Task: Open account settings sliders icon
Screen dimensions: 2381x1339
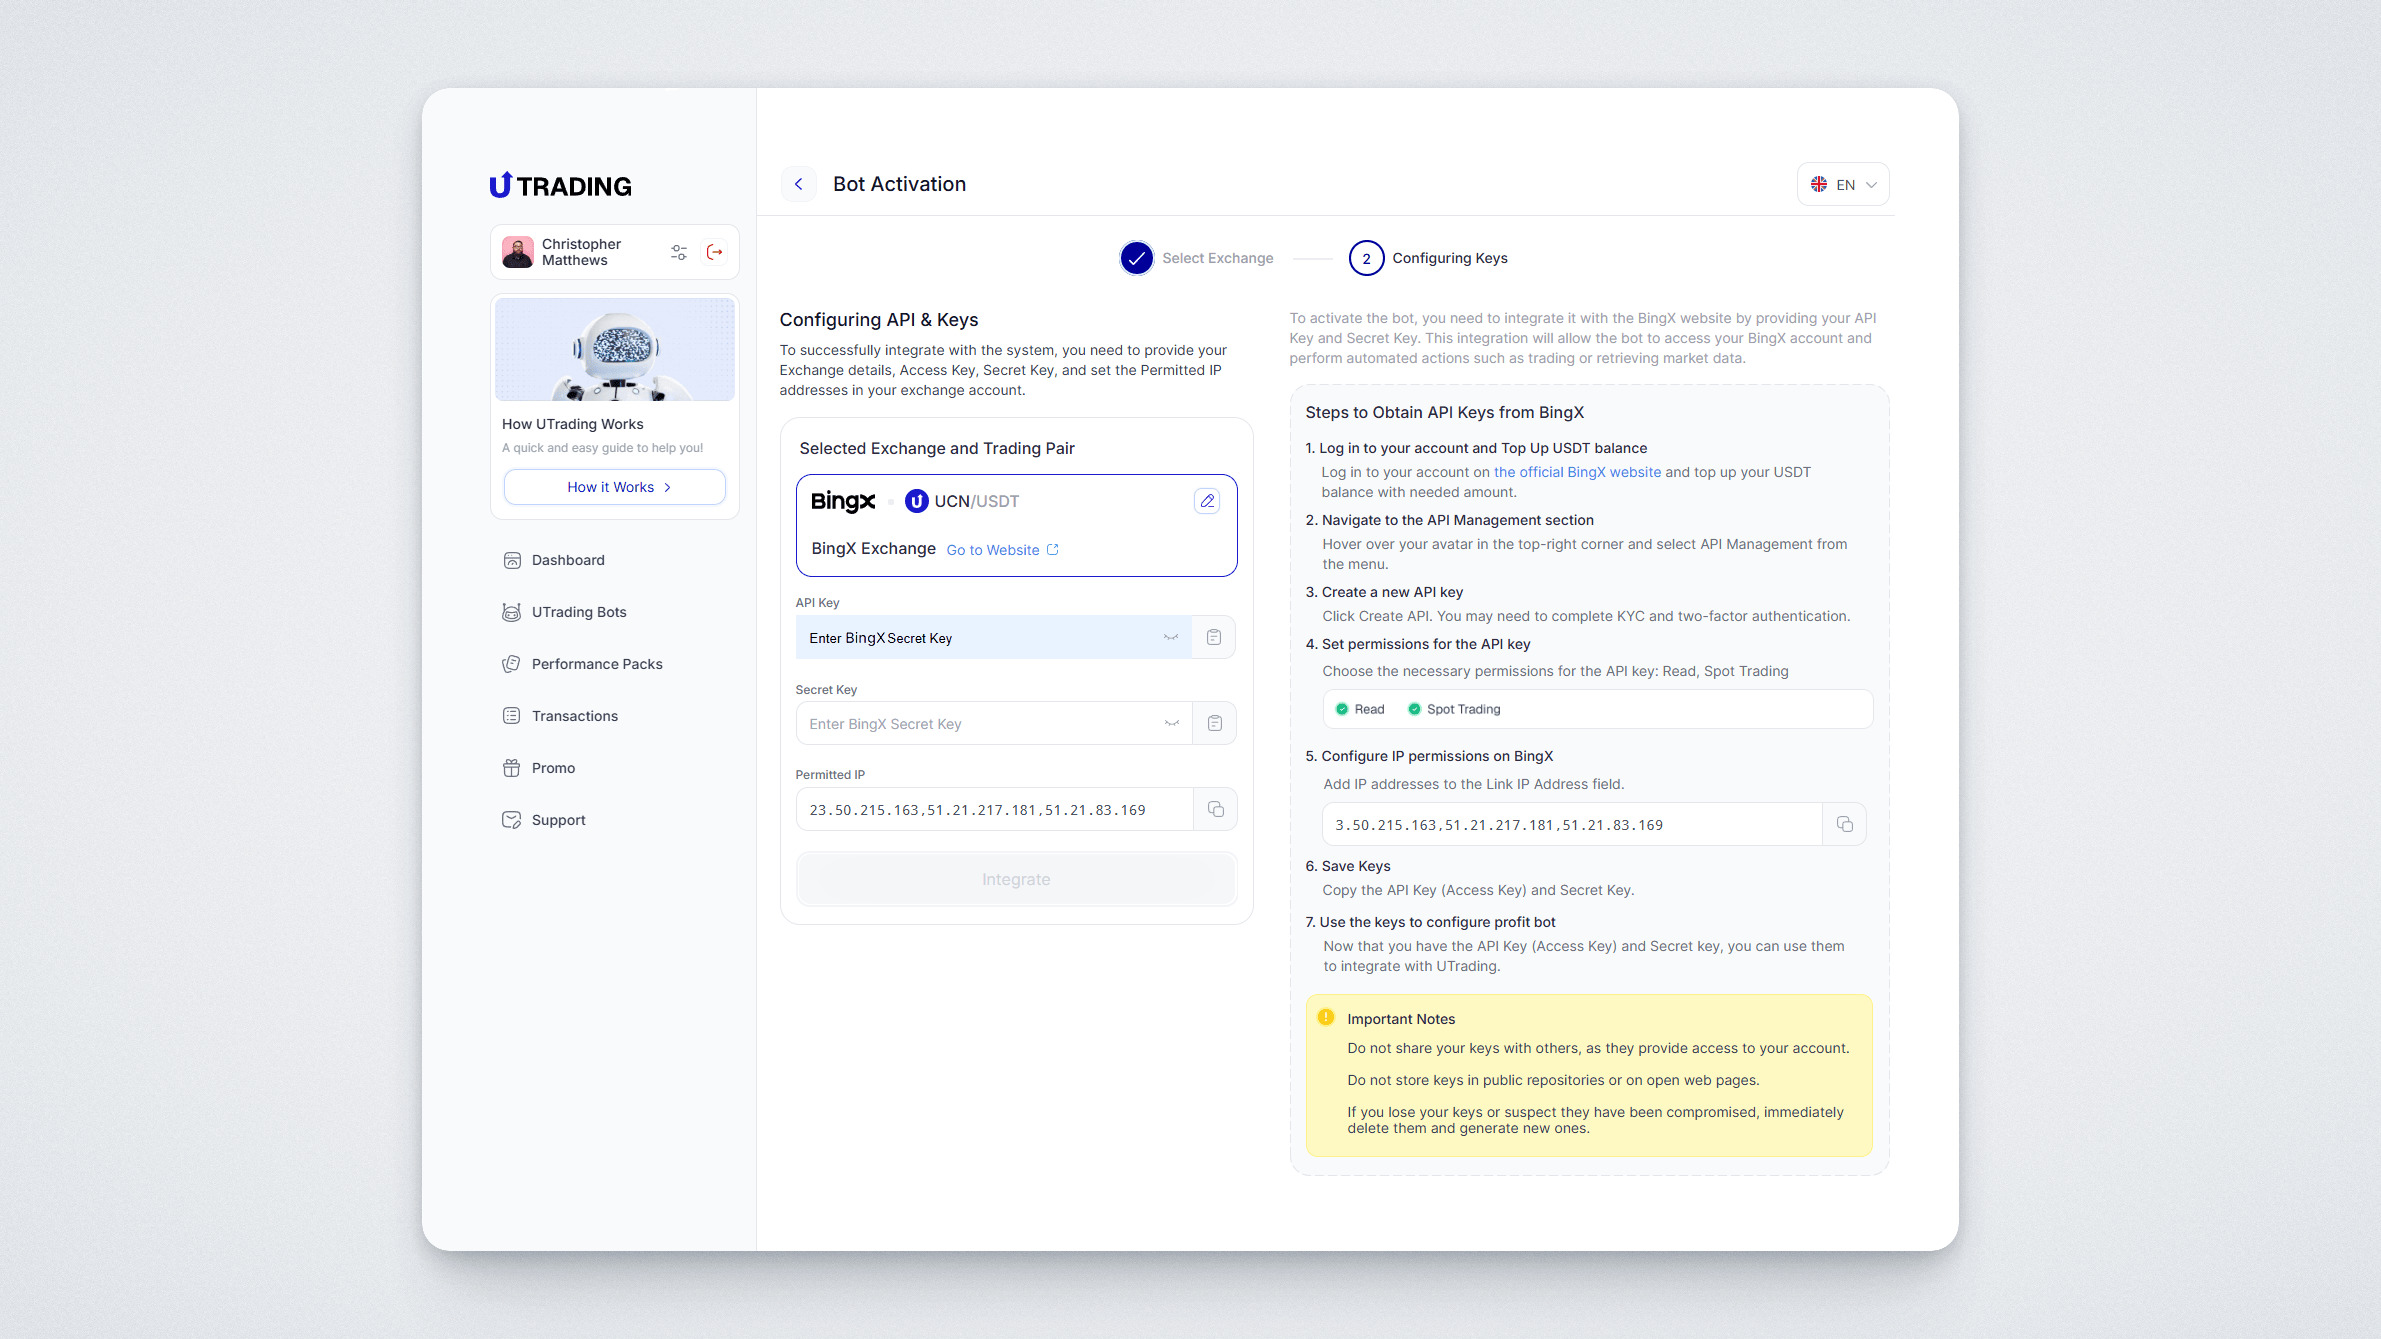Action: click(x=679, y=252)
